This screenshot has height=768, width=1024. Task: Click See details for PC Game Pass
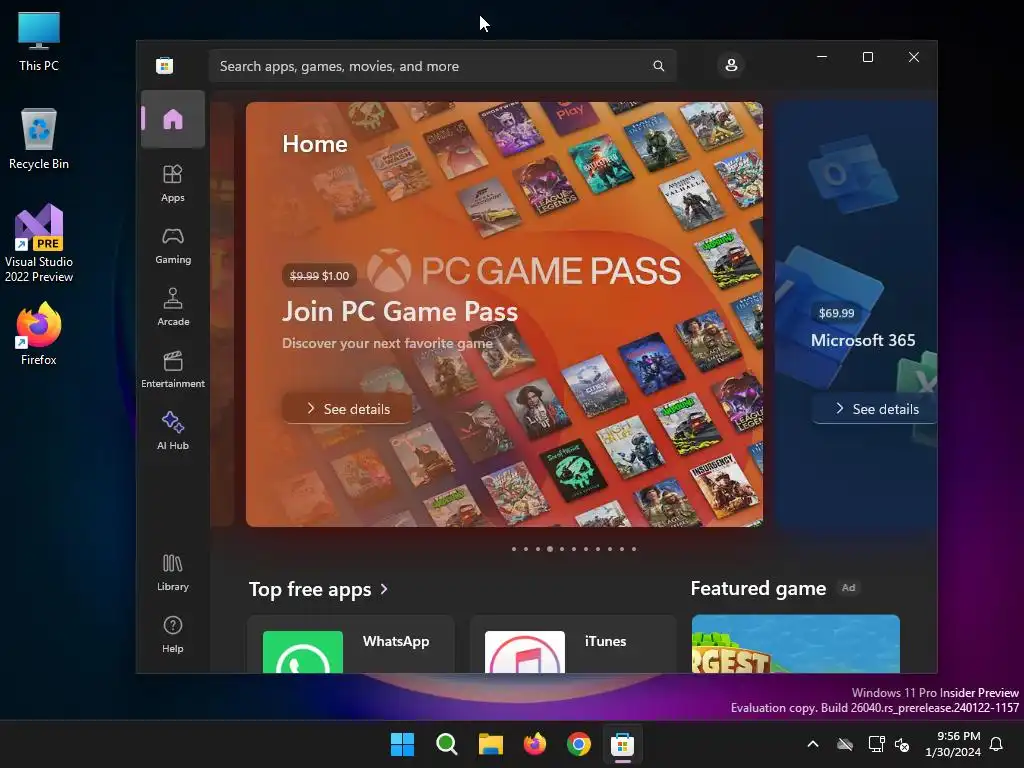click(x=347, y=409)
